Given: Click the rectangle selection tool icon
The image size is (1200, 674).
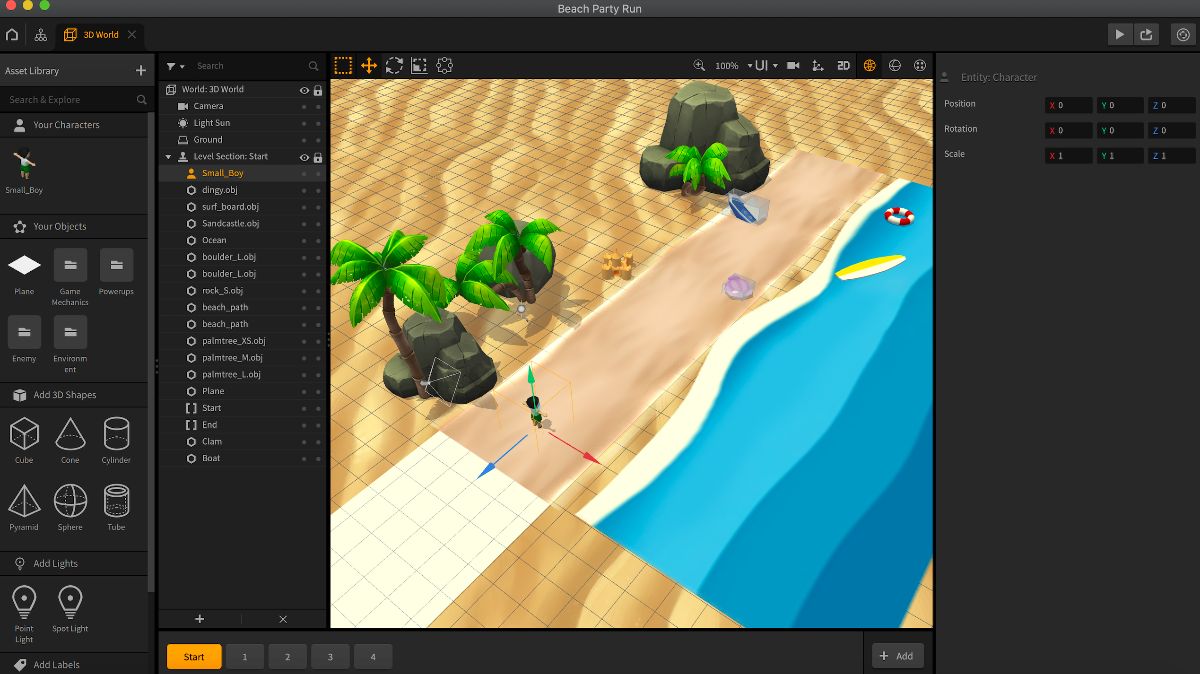Looking at the screenshot, I should [x=343, y=65].
